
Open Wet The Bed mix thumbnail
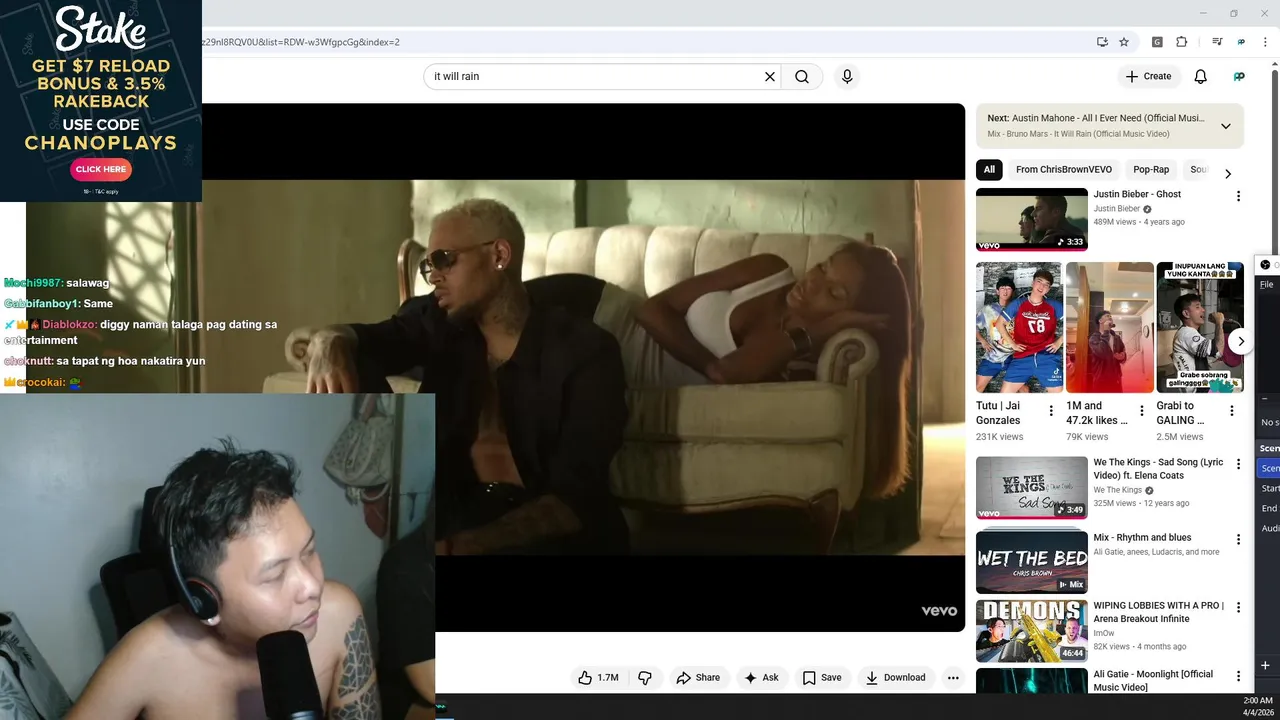coord(1031,562)
